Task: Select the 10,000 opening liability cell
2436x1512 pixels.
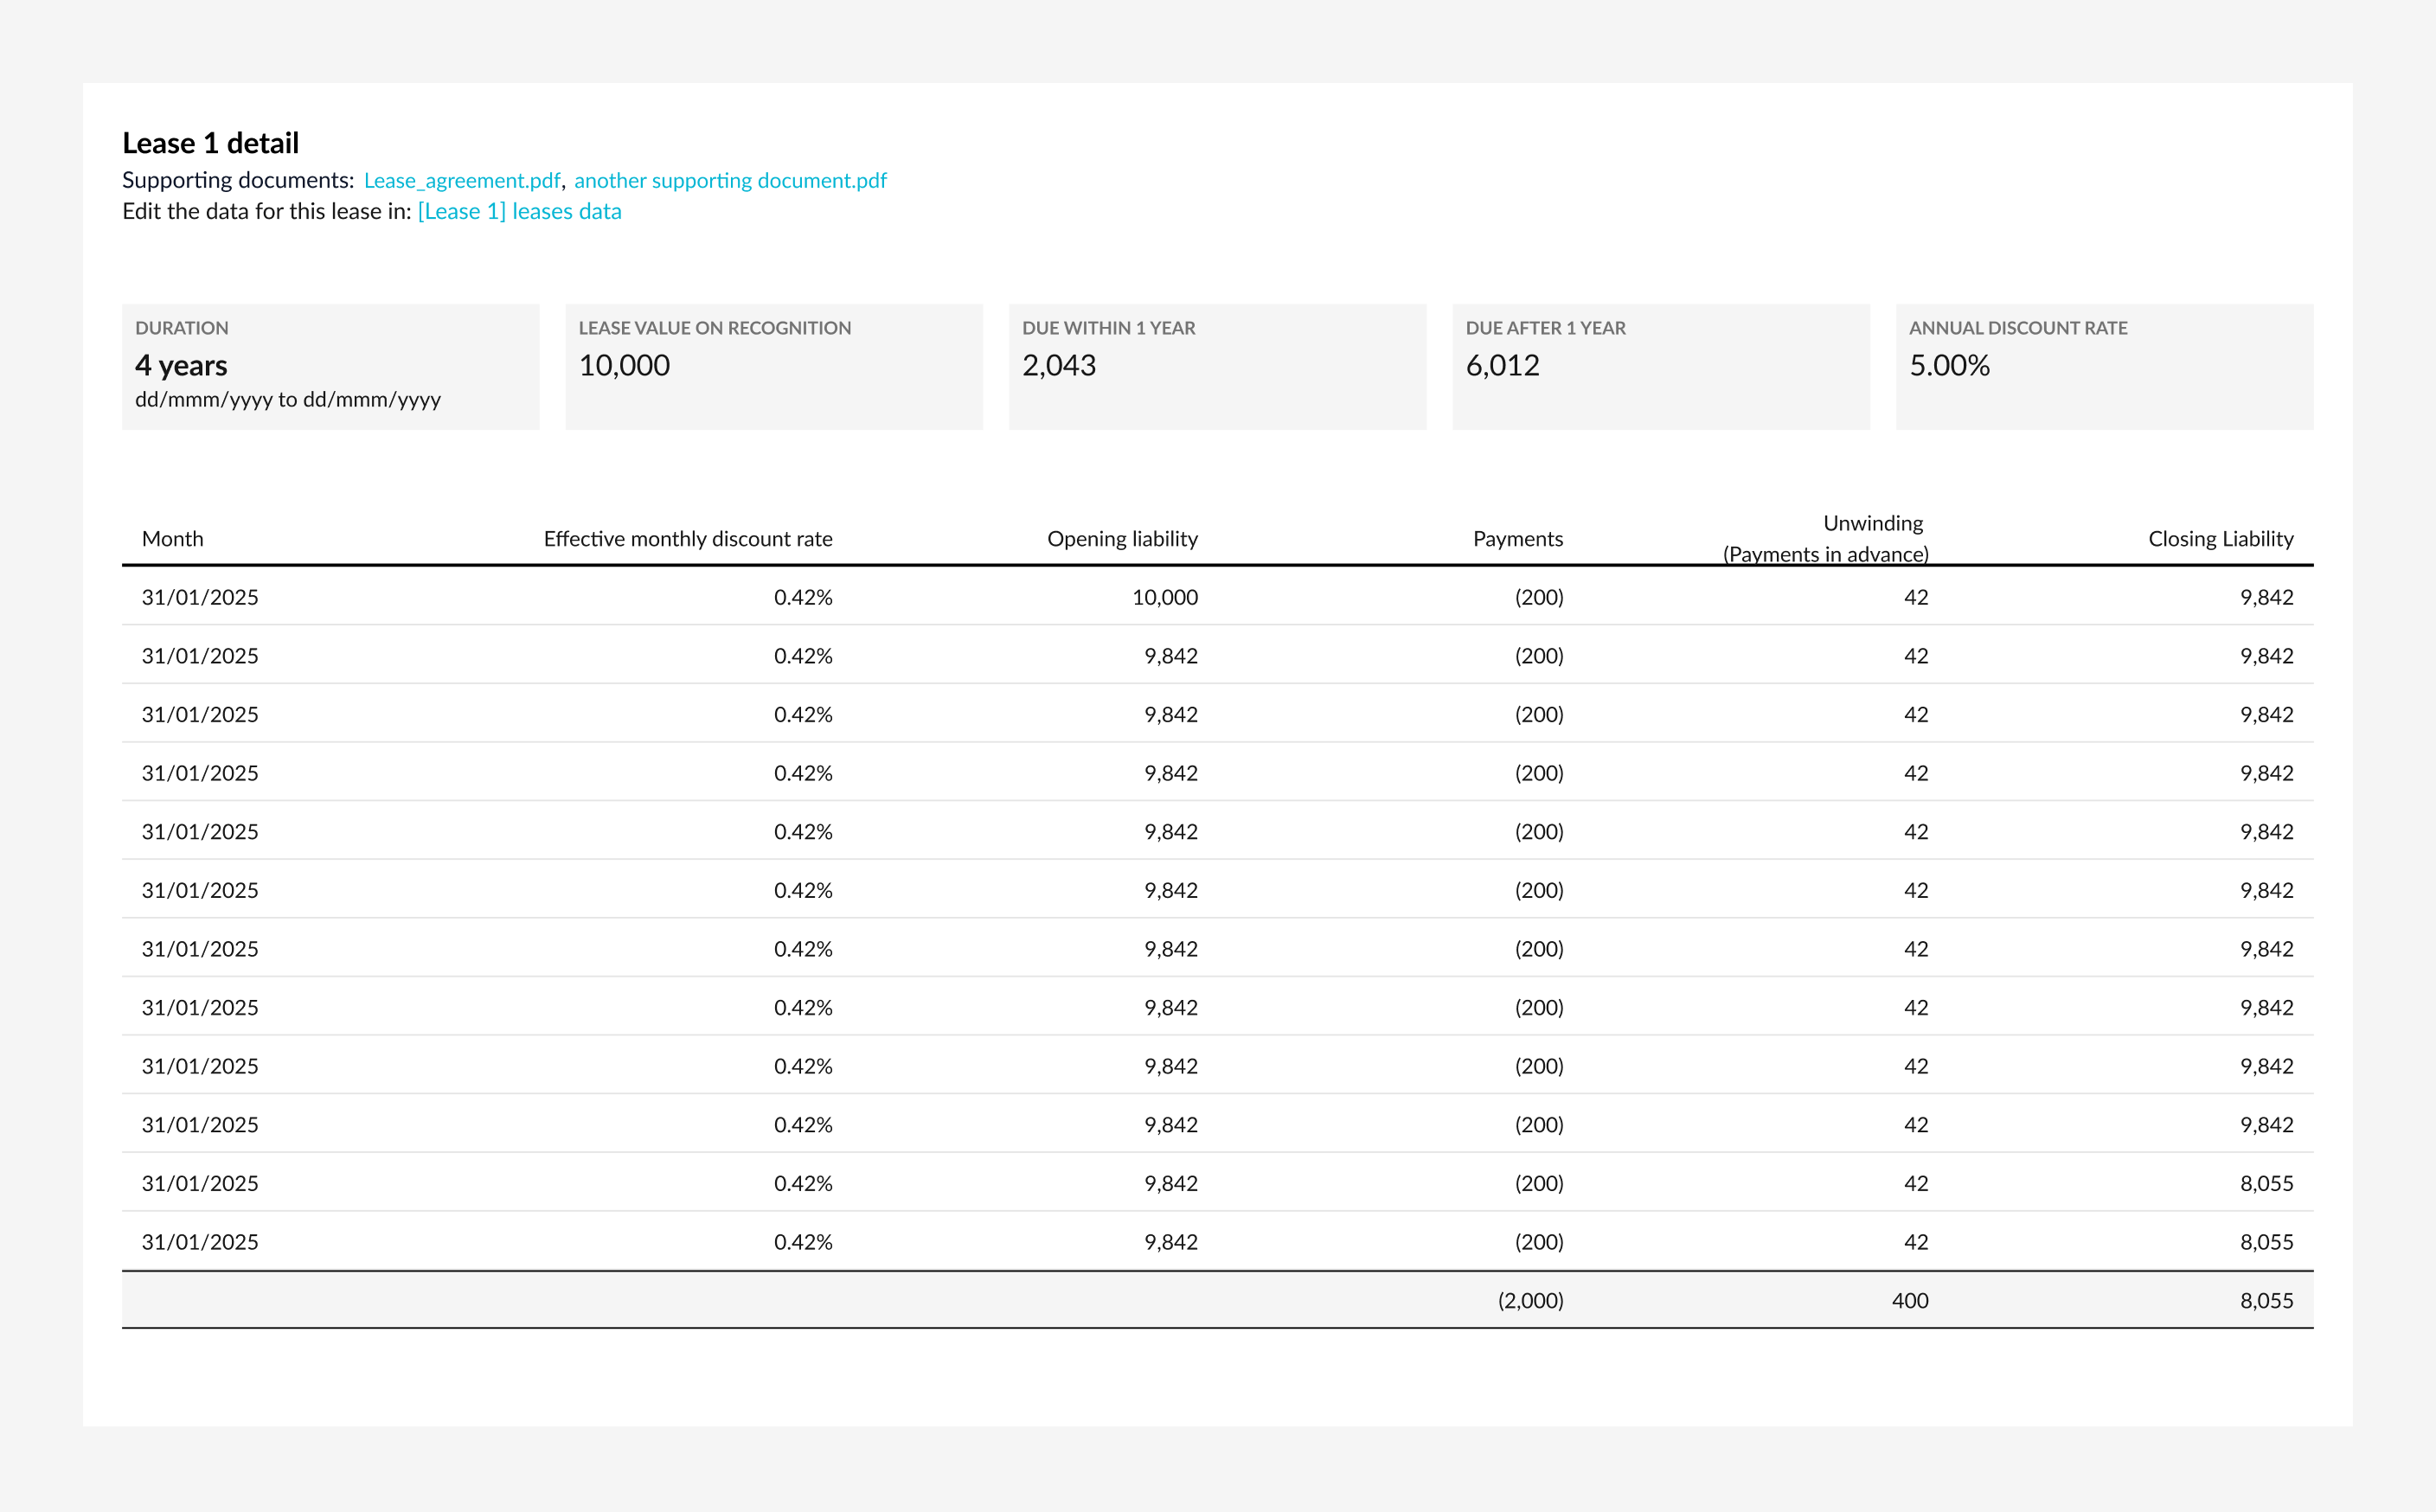Action: click(x=1164, y=597)
